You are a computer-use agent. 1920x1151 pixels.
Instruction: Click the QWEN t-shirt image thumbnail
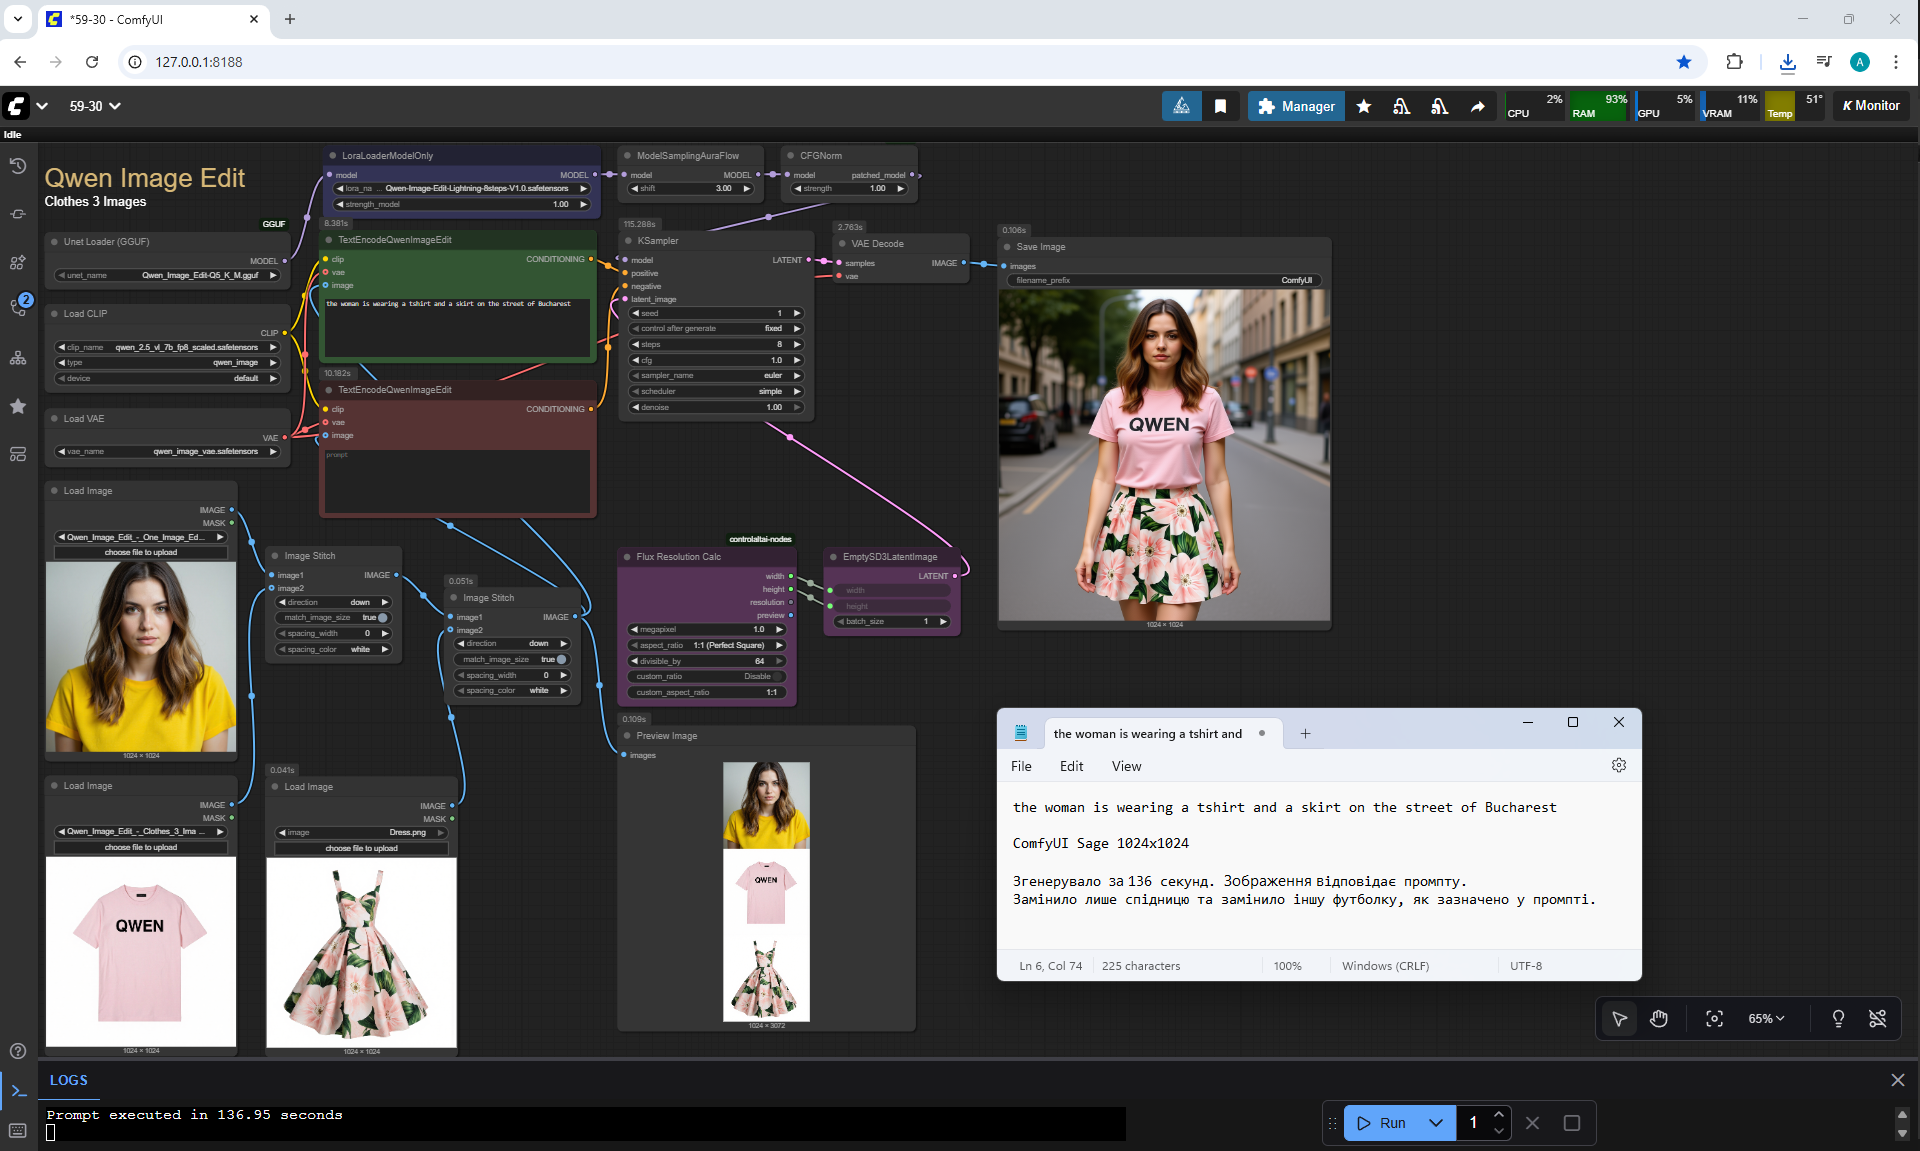(141, 951)
